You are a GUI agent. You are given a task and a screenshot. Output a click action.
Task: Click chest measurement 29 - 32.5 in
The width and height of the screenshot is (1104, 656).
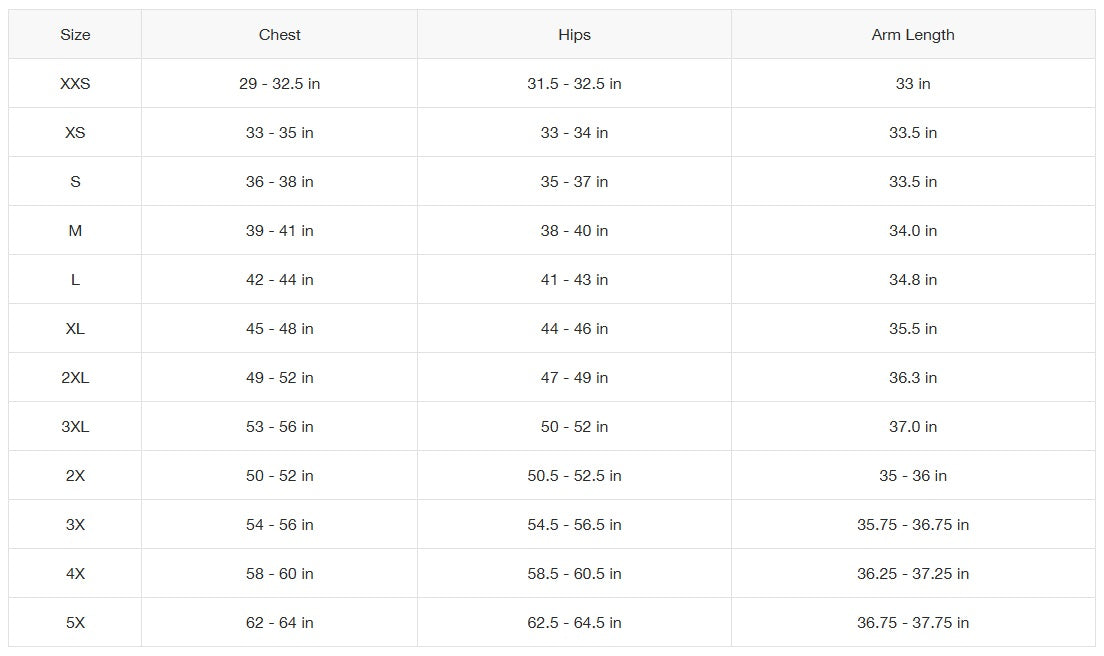tap(280, 84)
